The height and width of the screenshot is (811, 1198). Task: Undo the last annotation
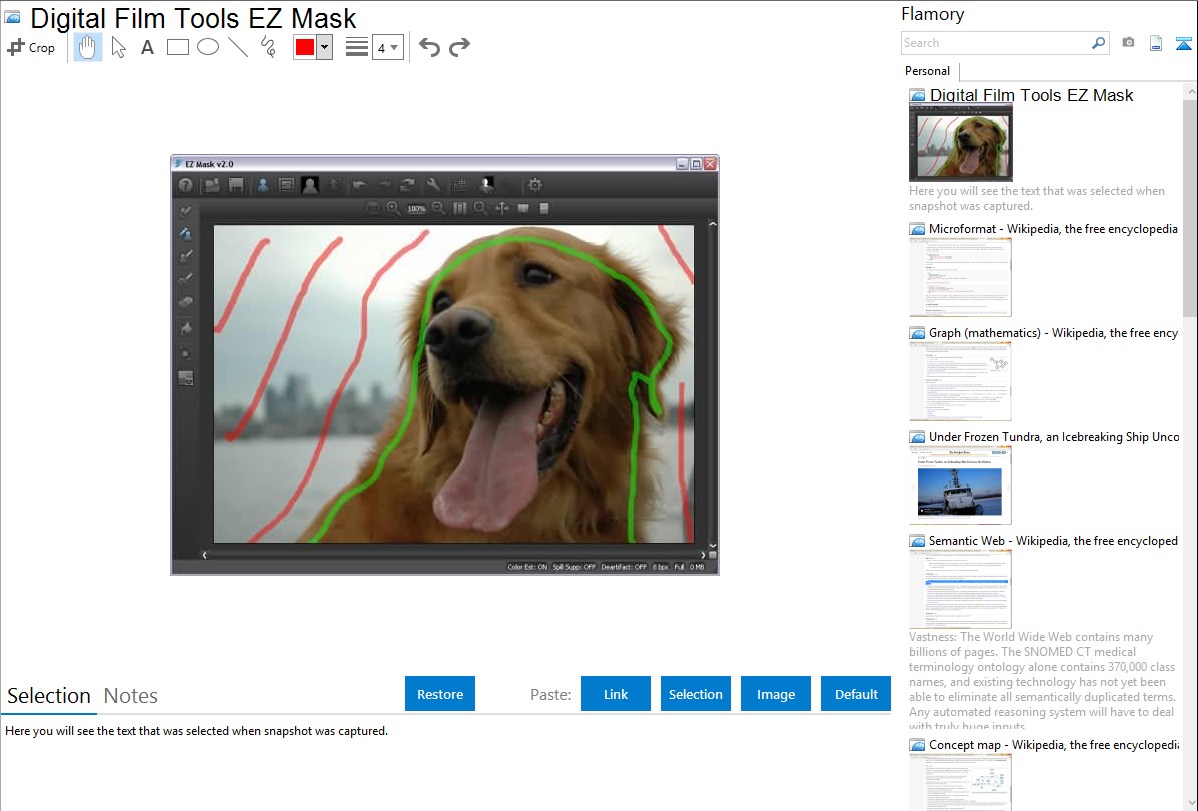429,47
